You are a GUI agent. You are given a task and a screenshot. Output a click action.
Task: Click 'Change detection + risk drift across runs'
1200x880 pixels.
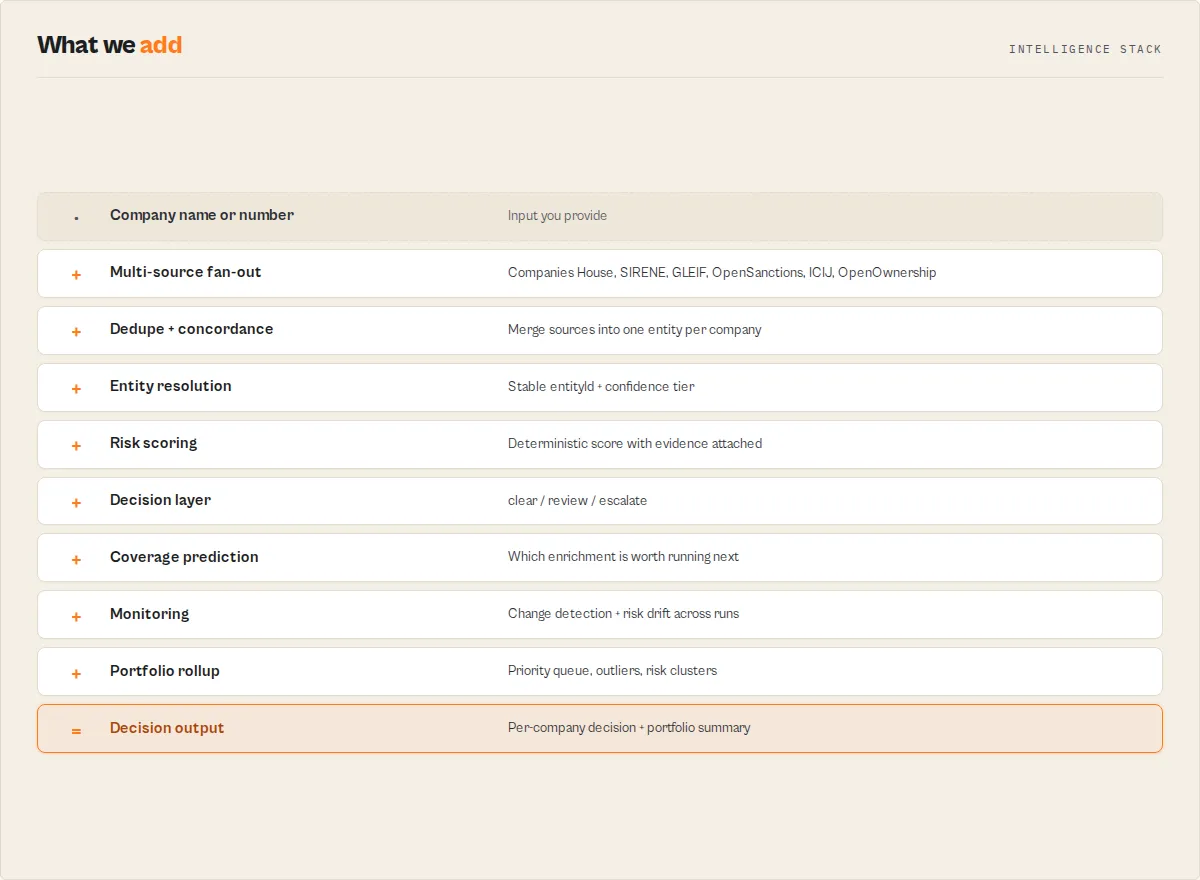(623, 614)
